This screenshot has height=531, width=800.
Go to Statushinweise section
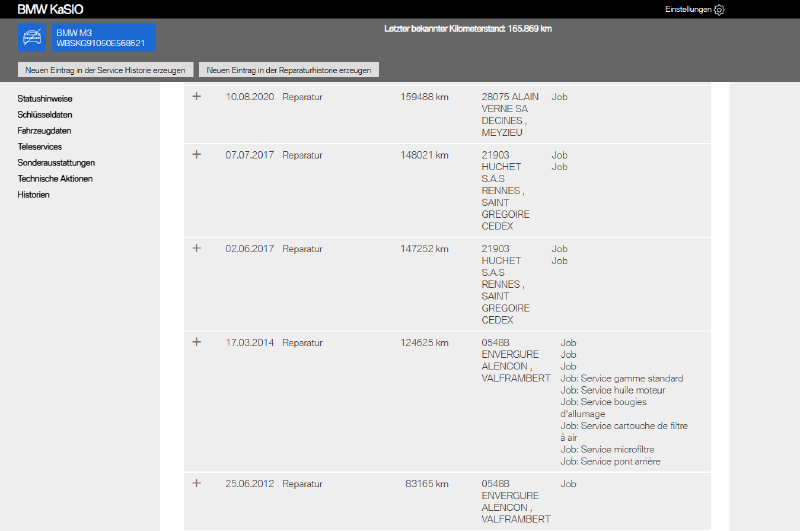(45, 98)
